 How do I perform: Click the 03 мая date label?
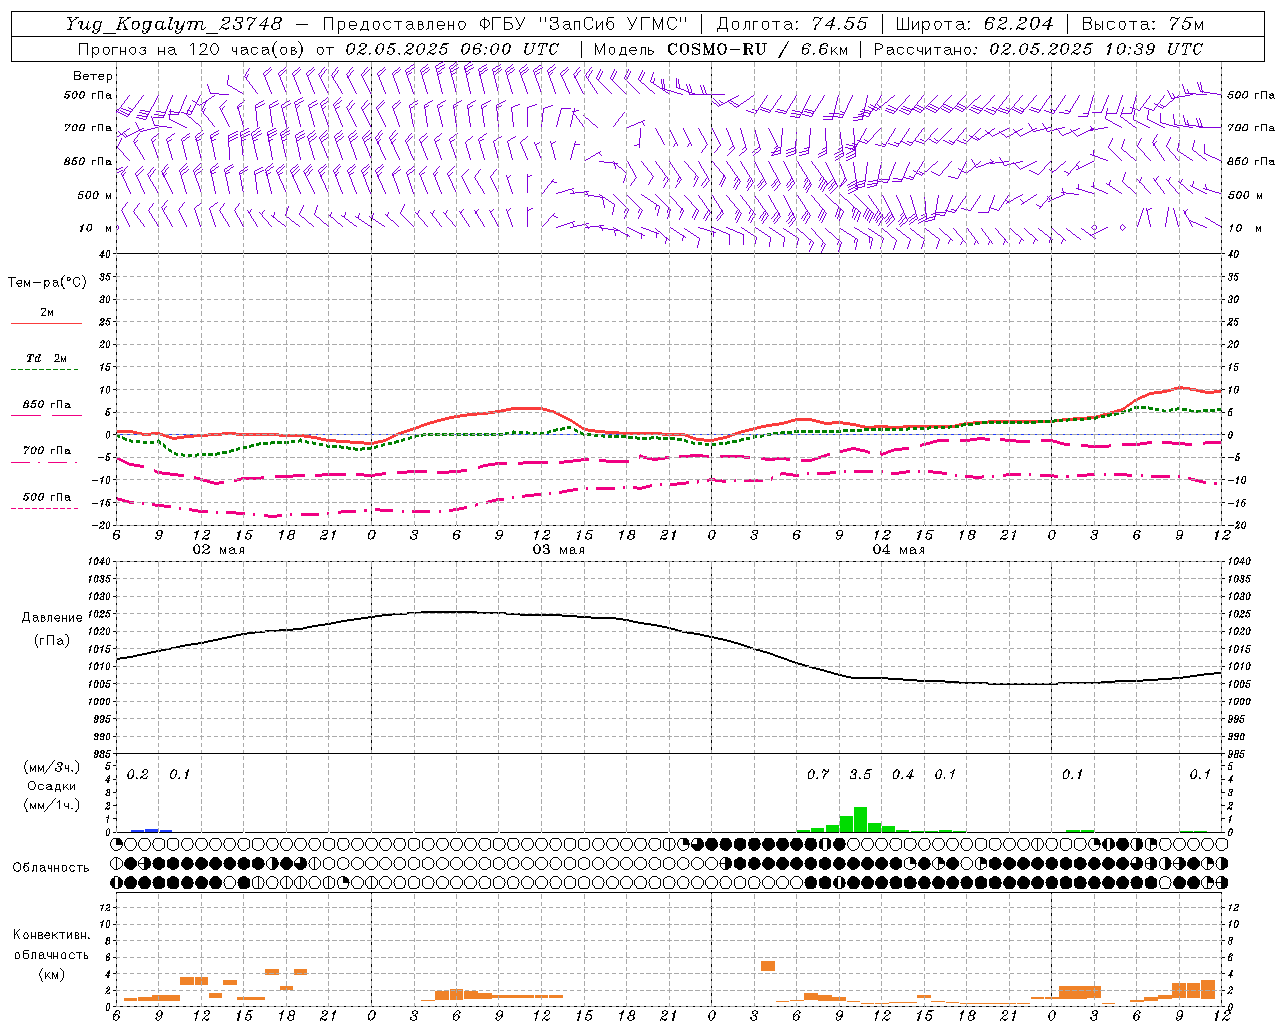558,550
